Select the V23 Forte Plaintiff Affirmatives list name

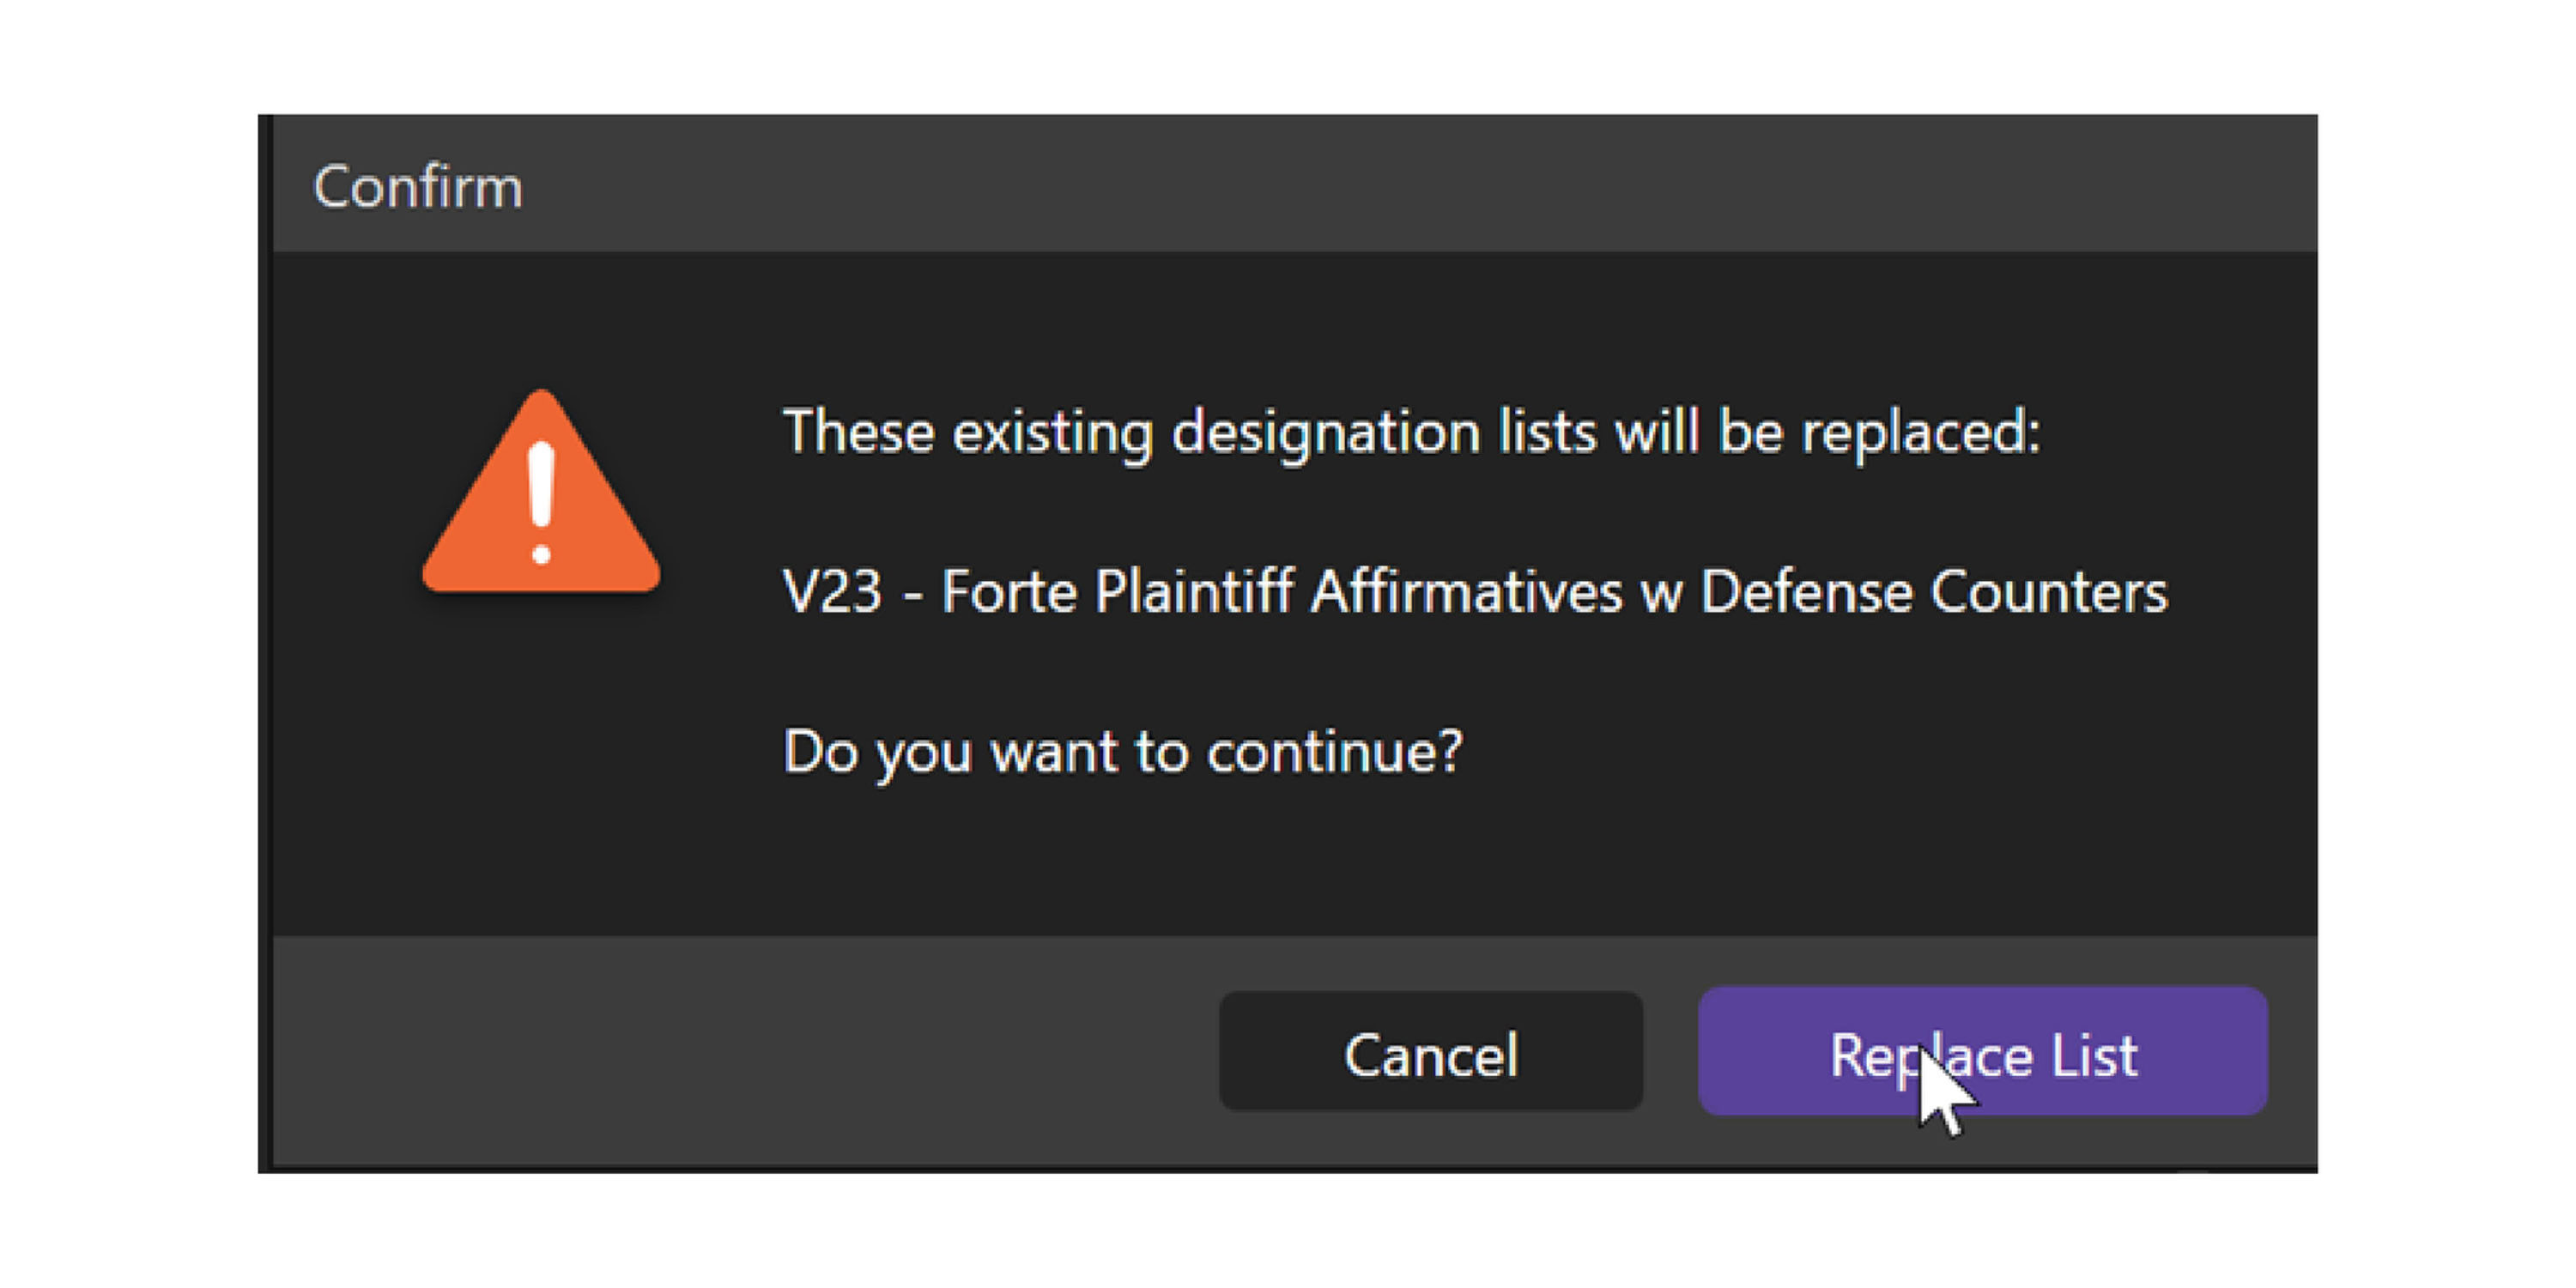point(1474,591)
